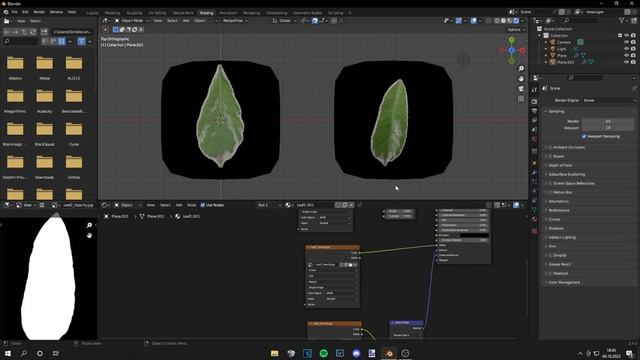Image resolution: width=640 pixels, height=360 pixels.
Task: Open the Render Engine dropdown
Action: (608, 100)
